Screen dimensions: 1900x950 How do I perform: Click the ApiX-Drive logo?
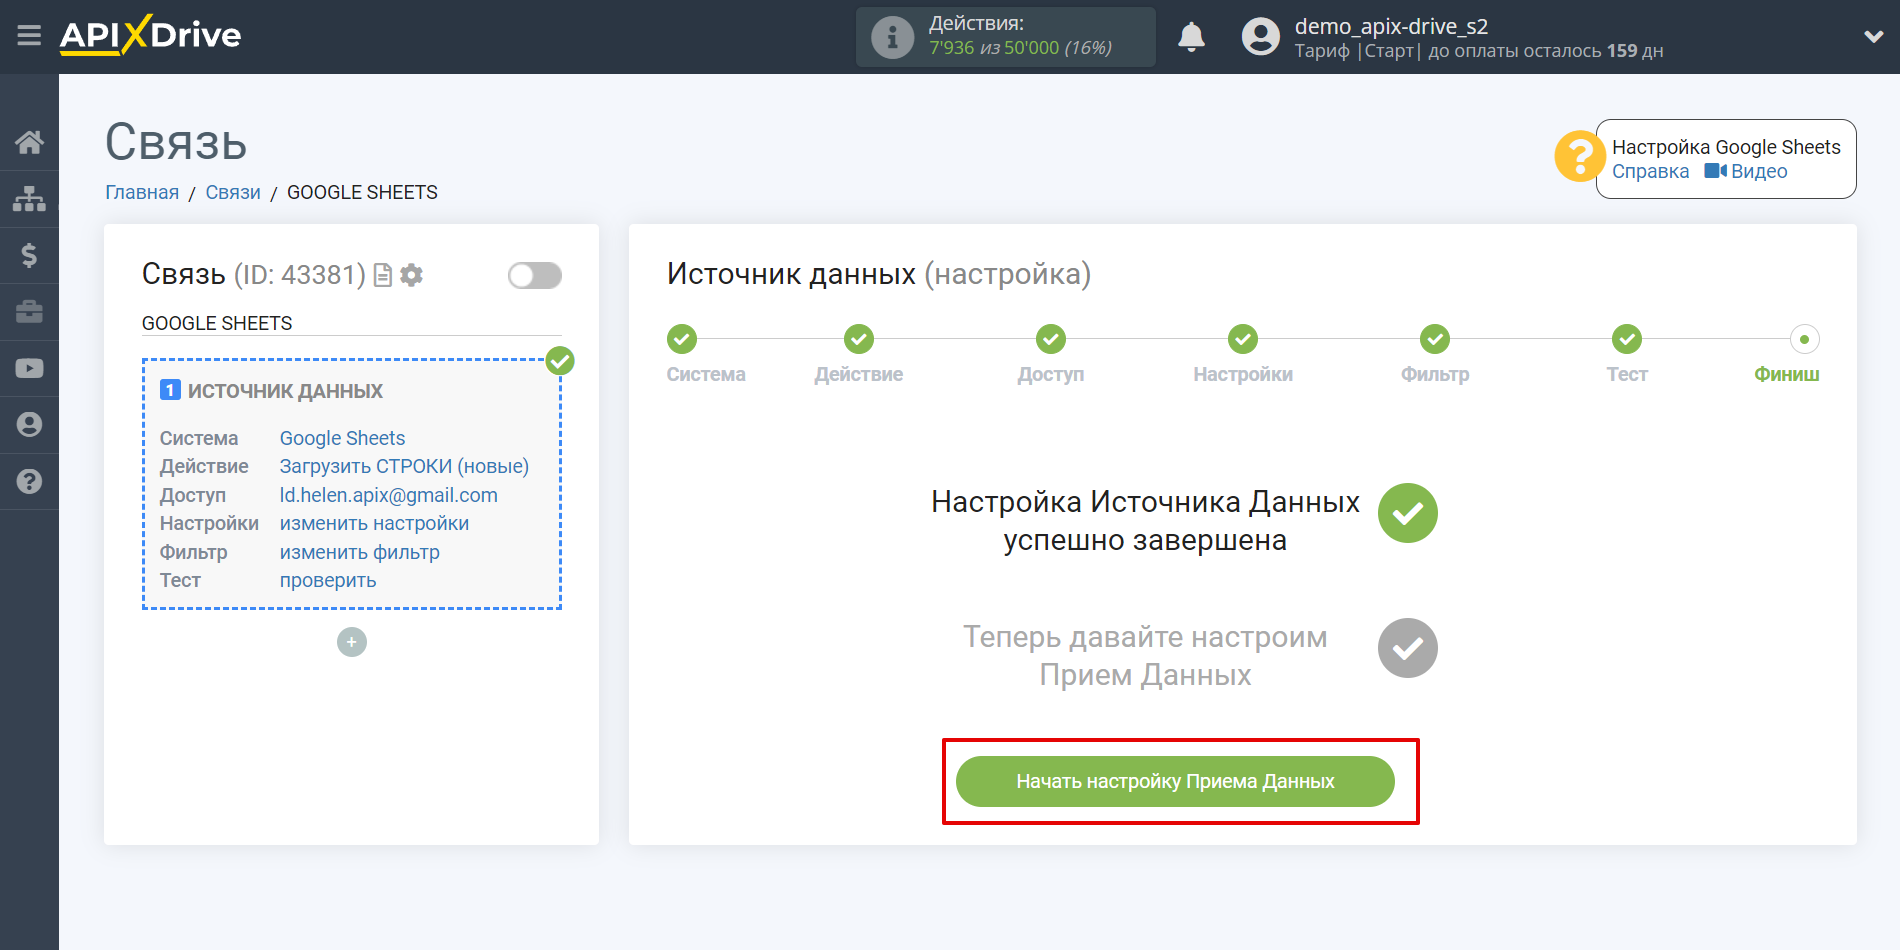tap(150, 35)
